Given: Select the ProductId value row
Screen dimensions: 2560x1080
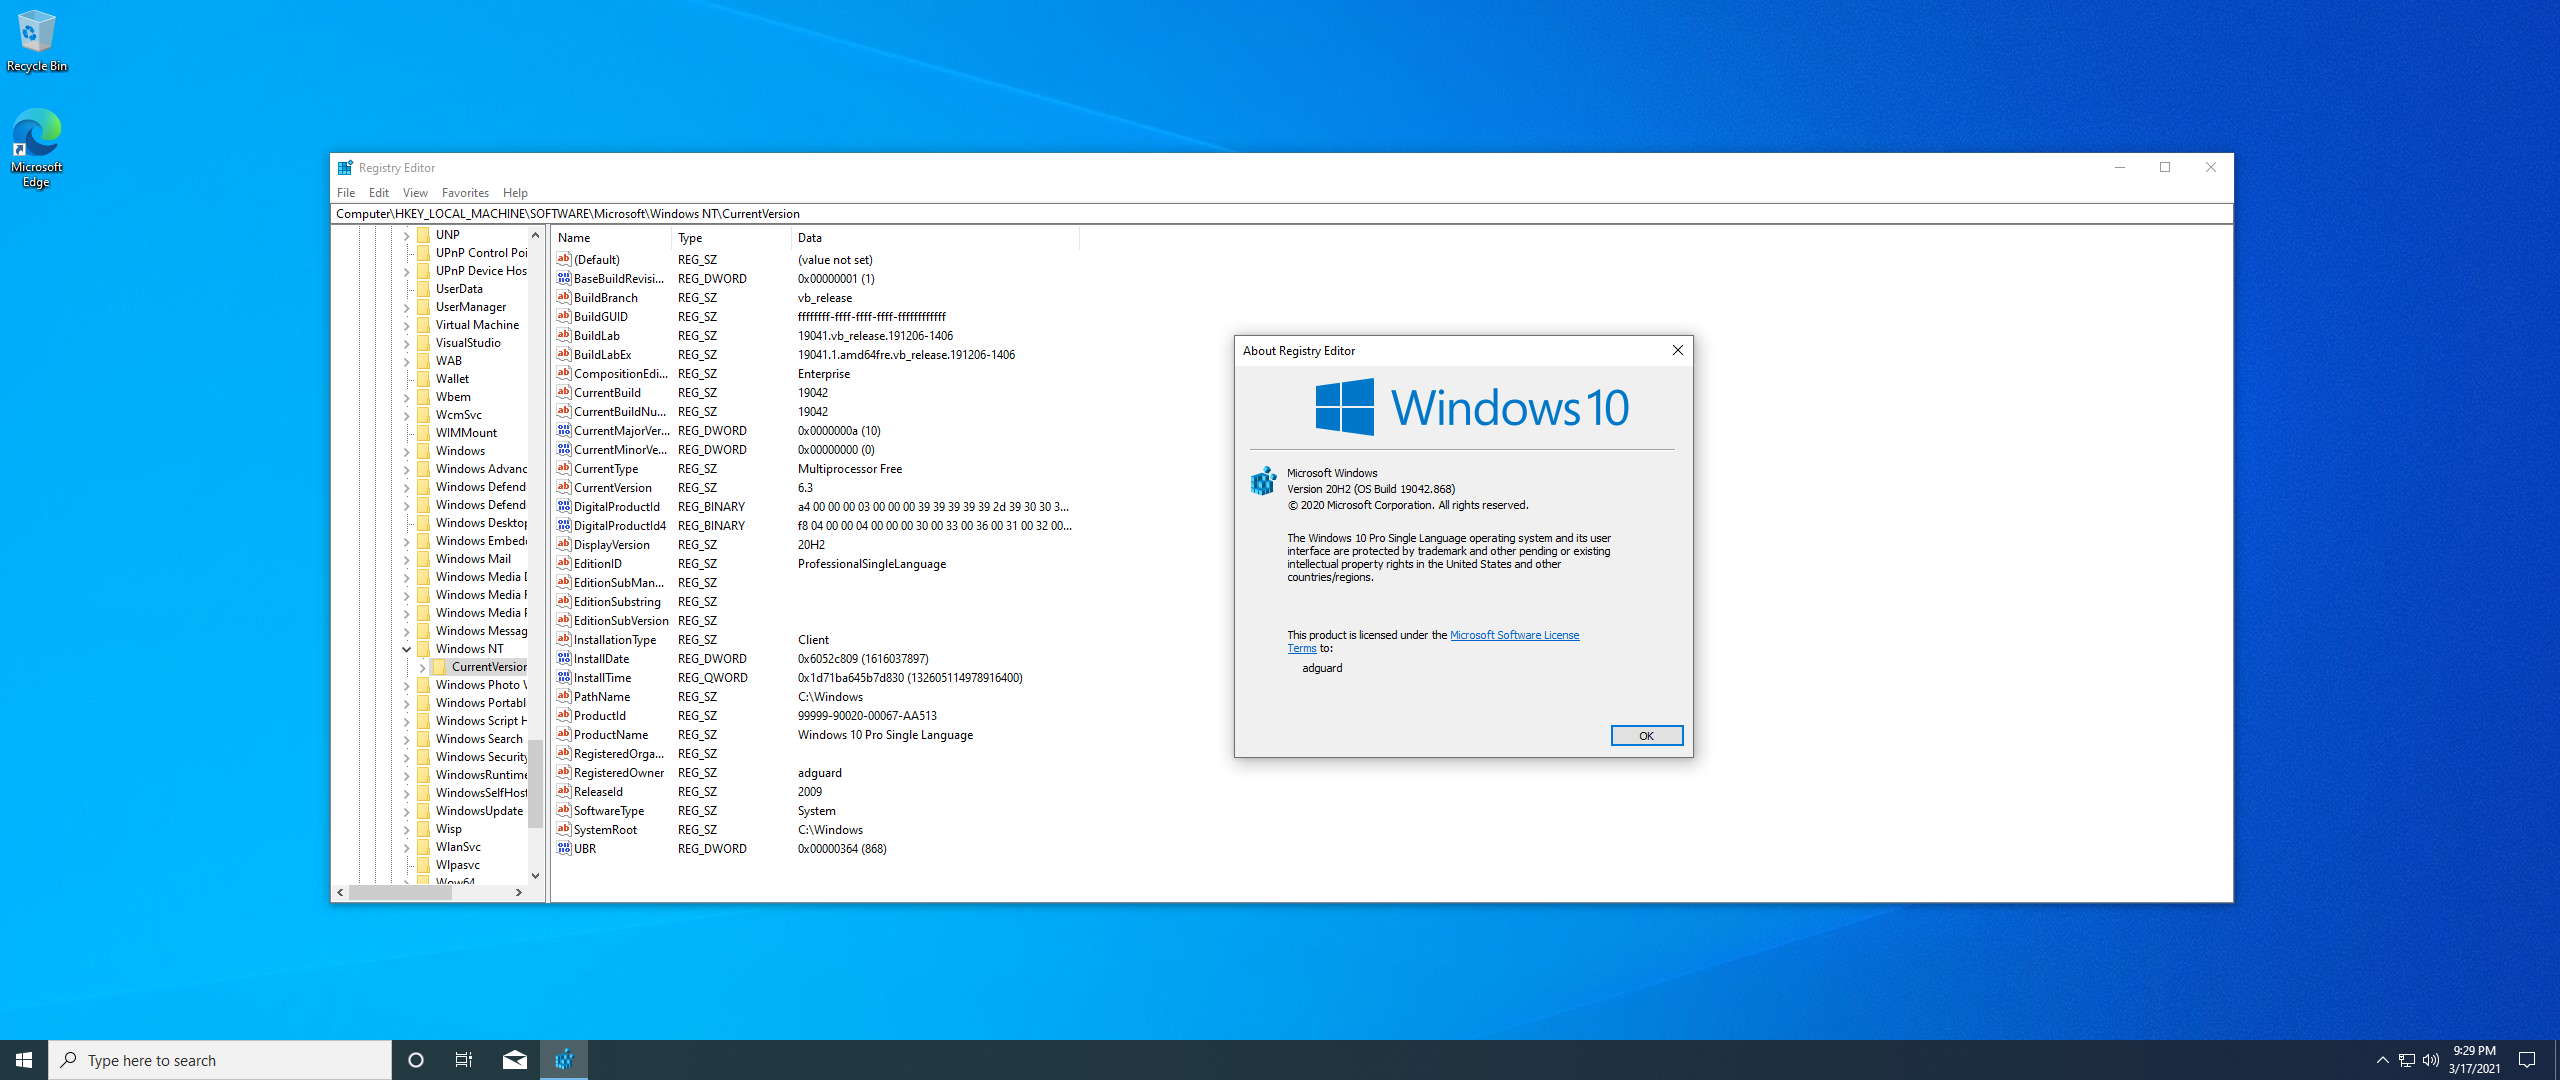Looking at the screenshot, I should coord(816,716).
